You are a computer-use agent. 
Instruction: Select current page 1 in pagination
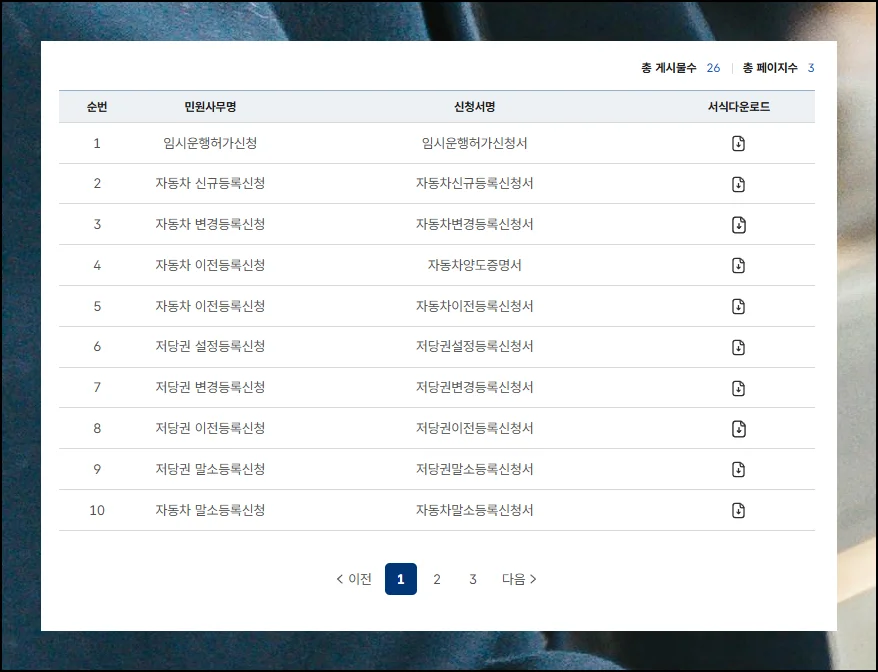point(401,579)
